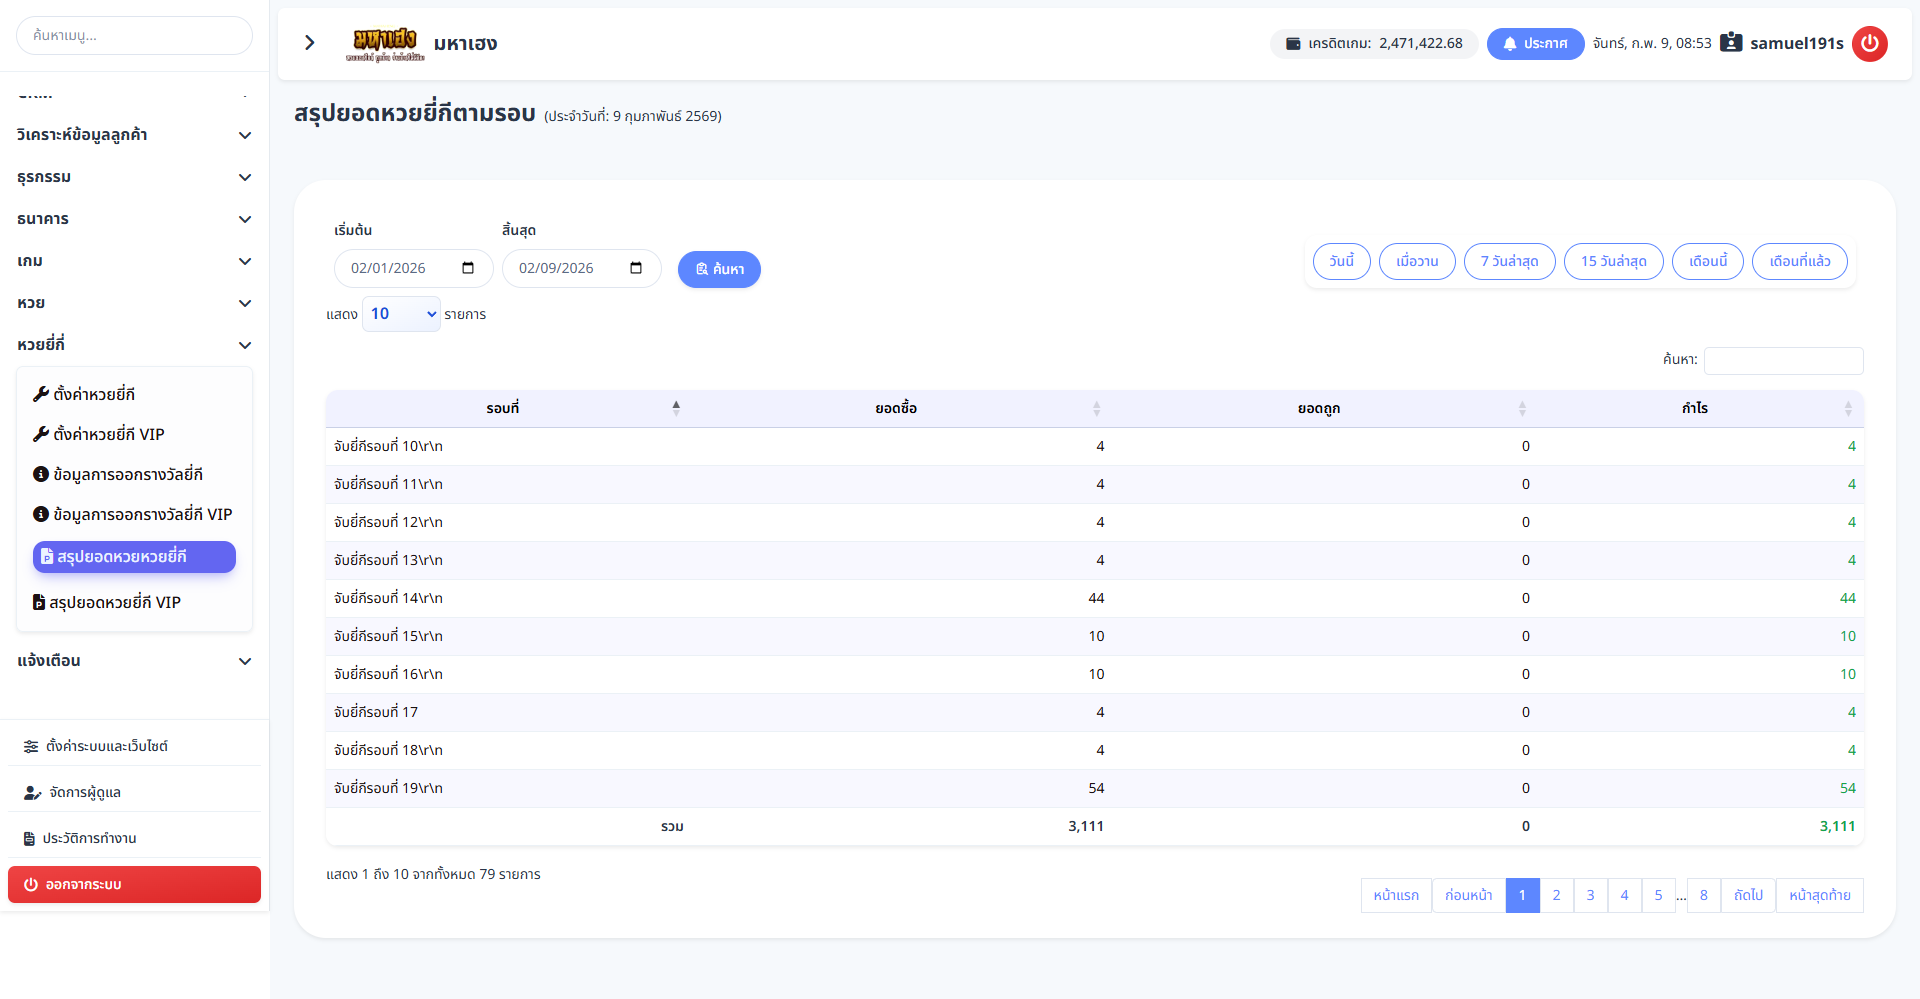Open ตั้งค่าระบบและเว็บไซต์ settings

click(x=106, y=746)
